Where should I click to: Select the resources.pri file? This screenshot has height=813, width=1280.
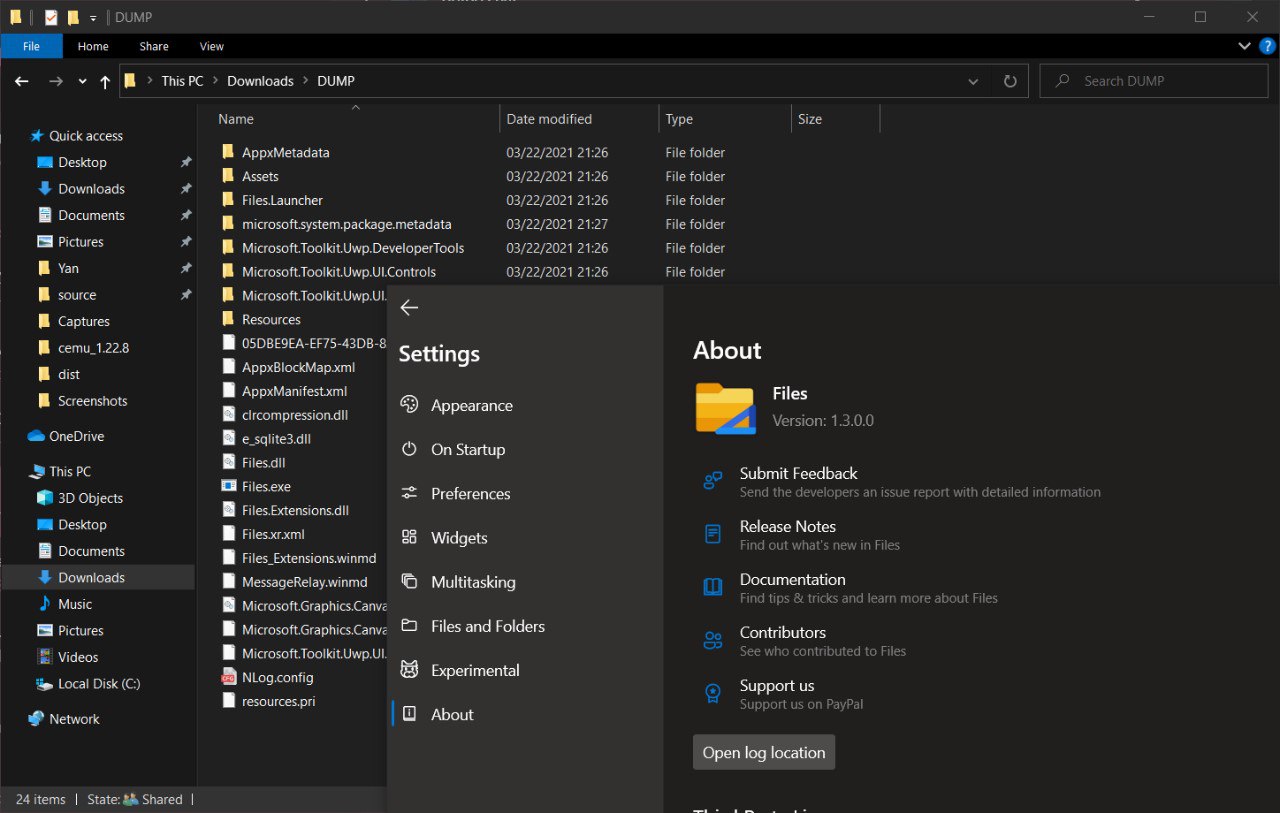tap(278, 701)
